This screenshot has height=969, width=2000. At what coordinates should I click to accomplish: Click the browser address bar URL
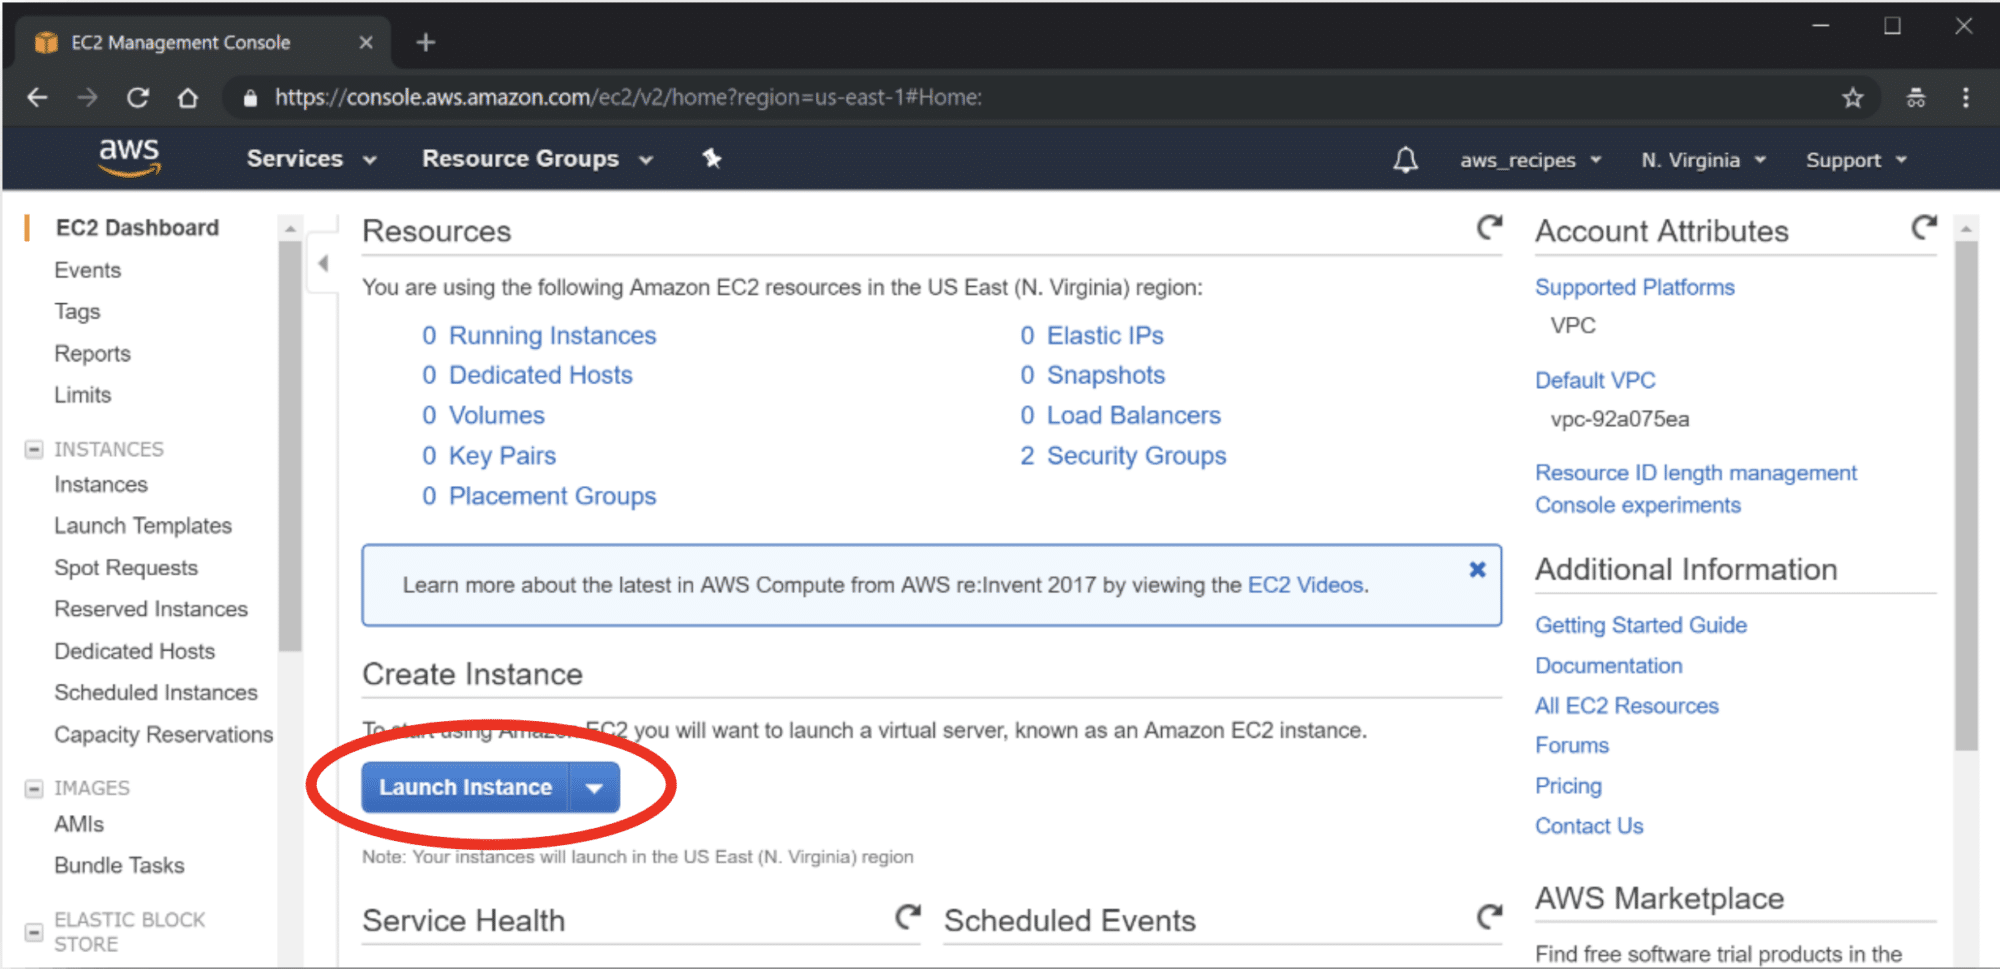point(628,97)
